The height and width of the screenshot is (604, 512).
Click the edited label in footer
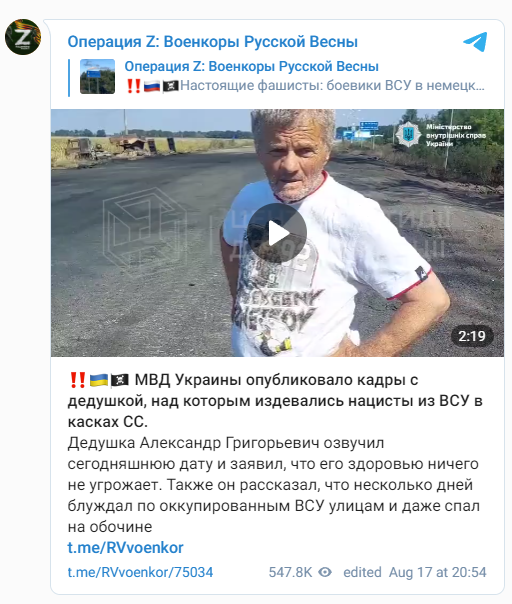coord(362,572)
